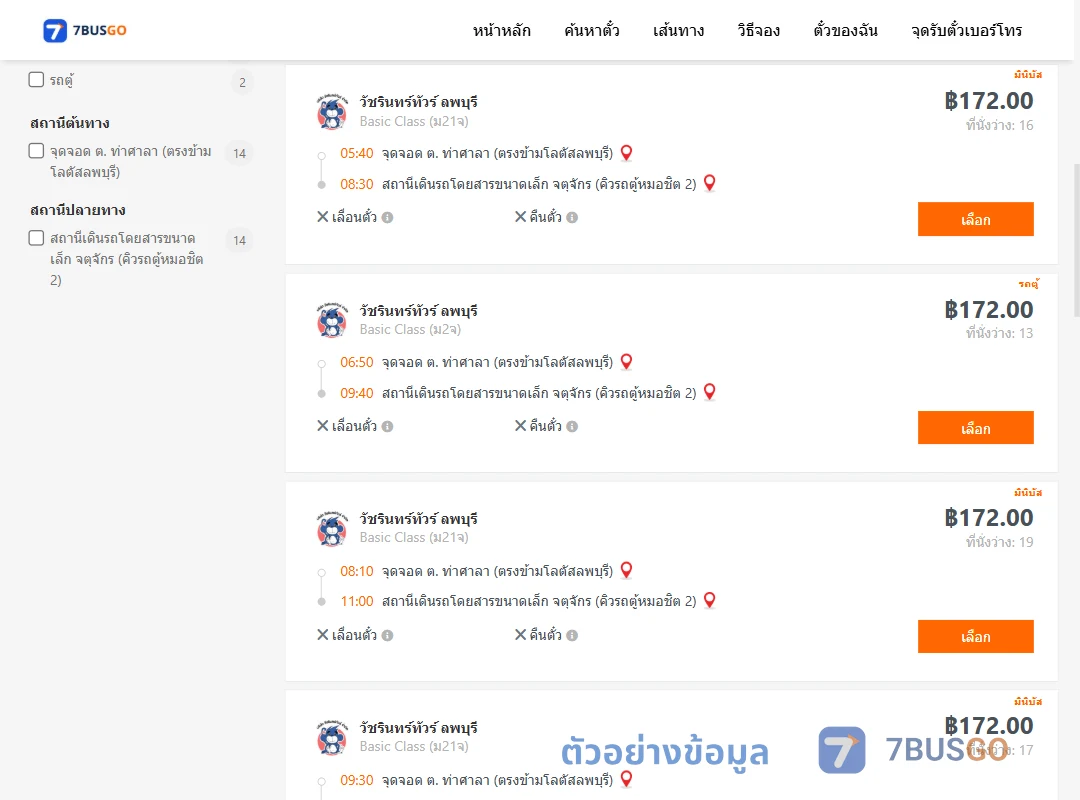Tick the จุดจอด ต. ท่าศาลา origin station filter
Screen dimensions: 1080x800
coord(37,150)
